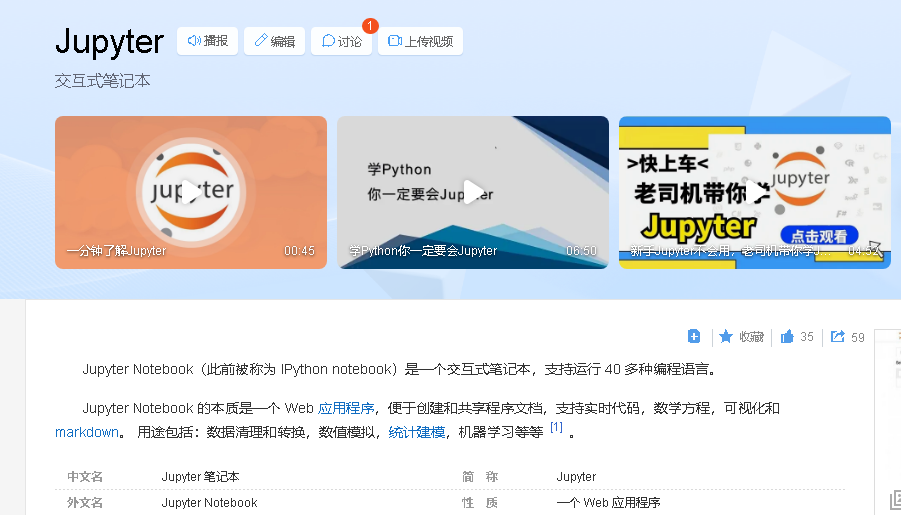901x515 pixels.
Task: Click the 上传视频 upload video button
Action: 421,41
